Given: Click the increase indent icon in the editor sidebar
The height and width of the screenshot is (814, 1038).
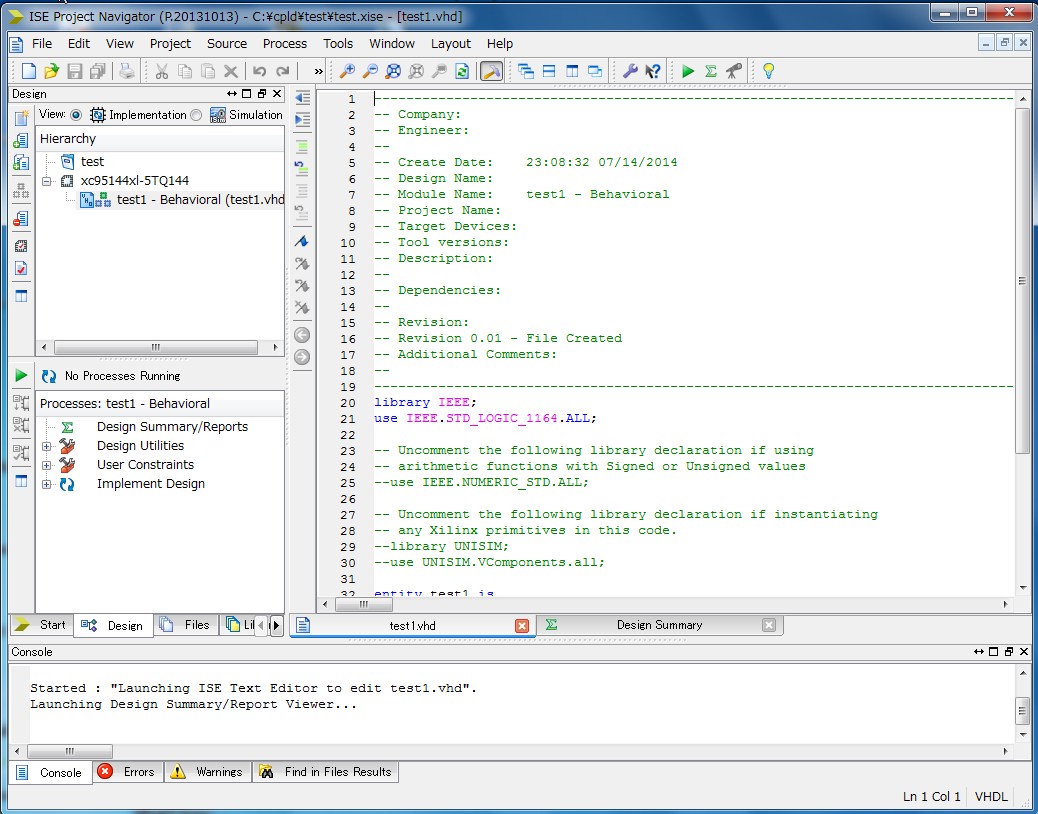Looking at the screenshot, I should (303, 120).
